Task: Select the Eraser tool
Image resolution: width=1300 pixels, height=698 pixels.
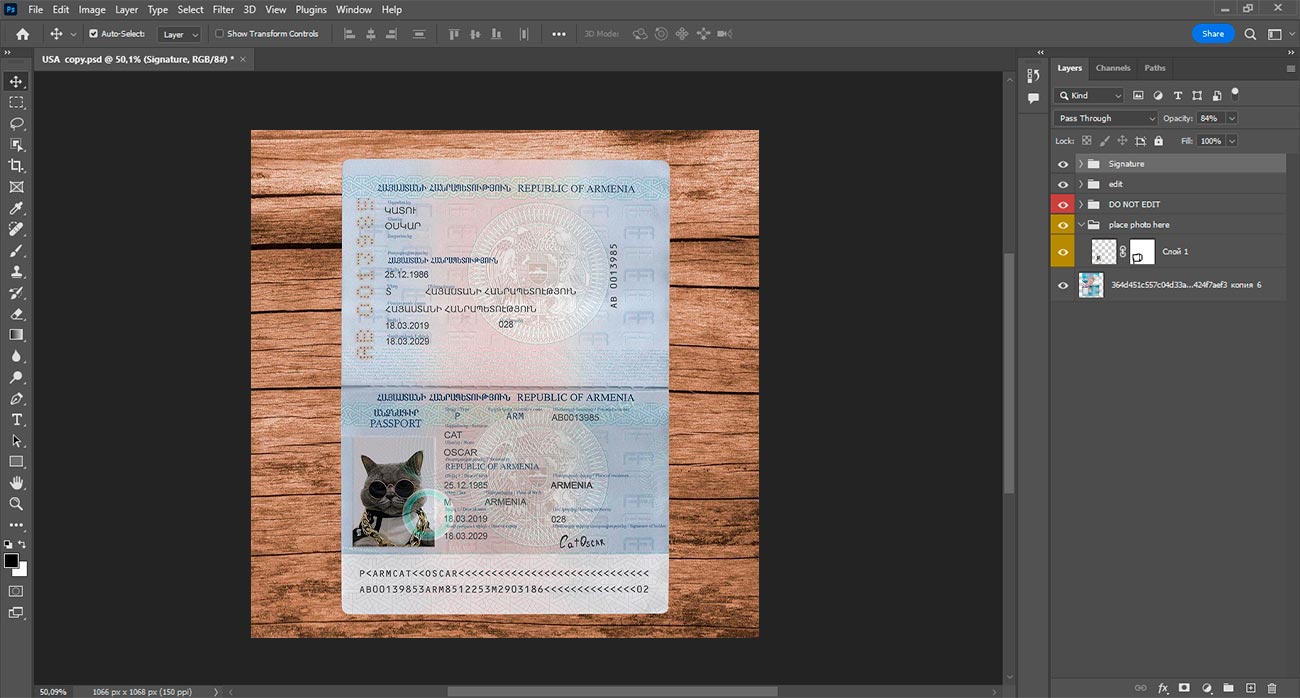Action: pos(16,314)
